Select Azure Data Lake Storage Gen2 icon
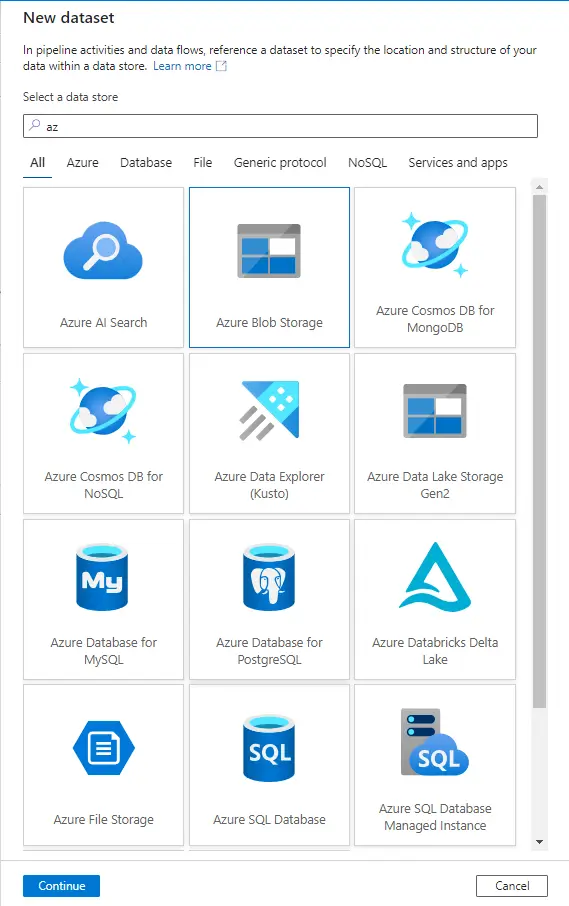 (x=434, y=411)
